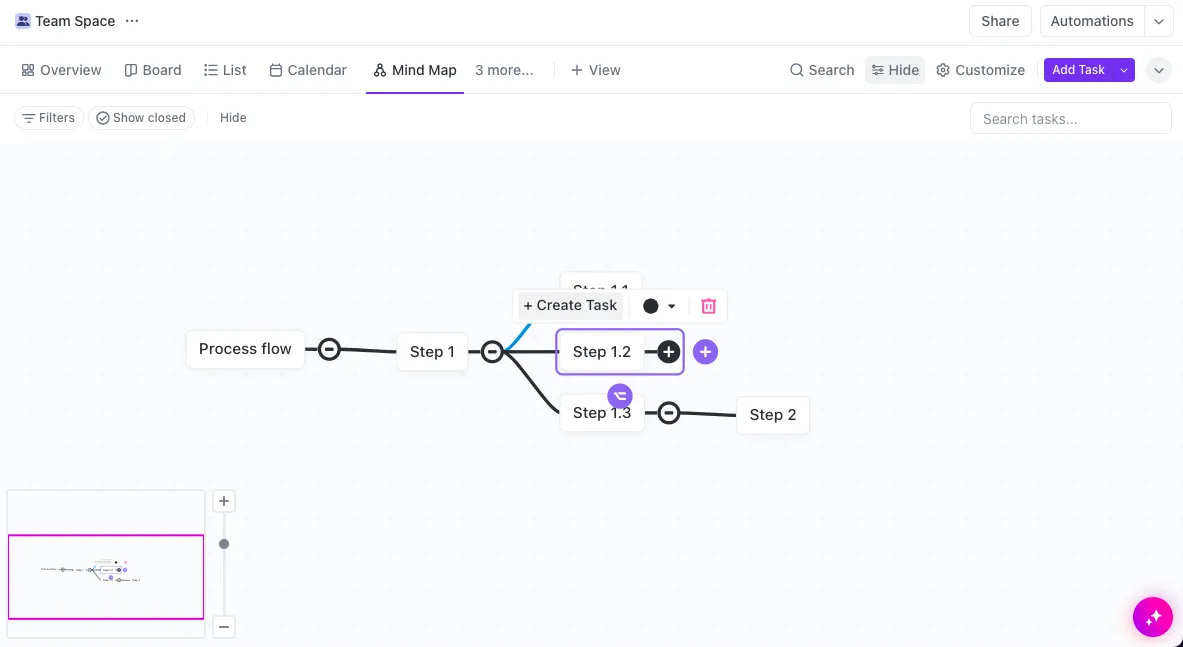Select the Step 1.2 node

[x=602, y=351]
